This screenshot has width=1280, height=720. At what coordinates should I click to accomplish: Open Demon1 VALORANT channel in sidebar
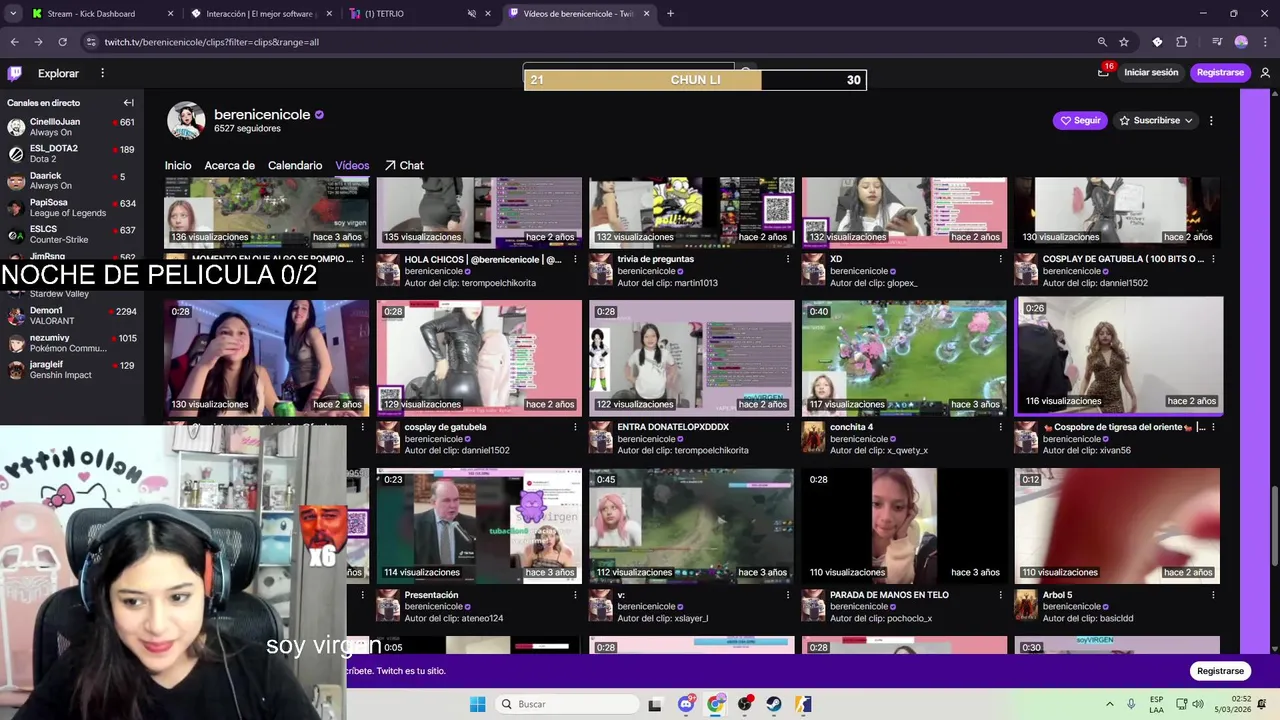pyautogui.click(x=70, y=316)
